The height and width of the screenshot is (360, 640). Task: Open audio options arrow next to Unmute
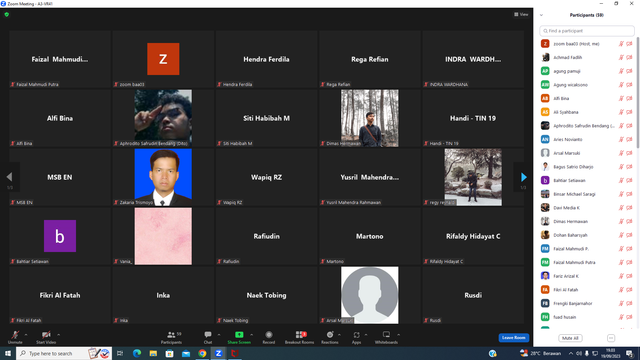pos(26,335)
